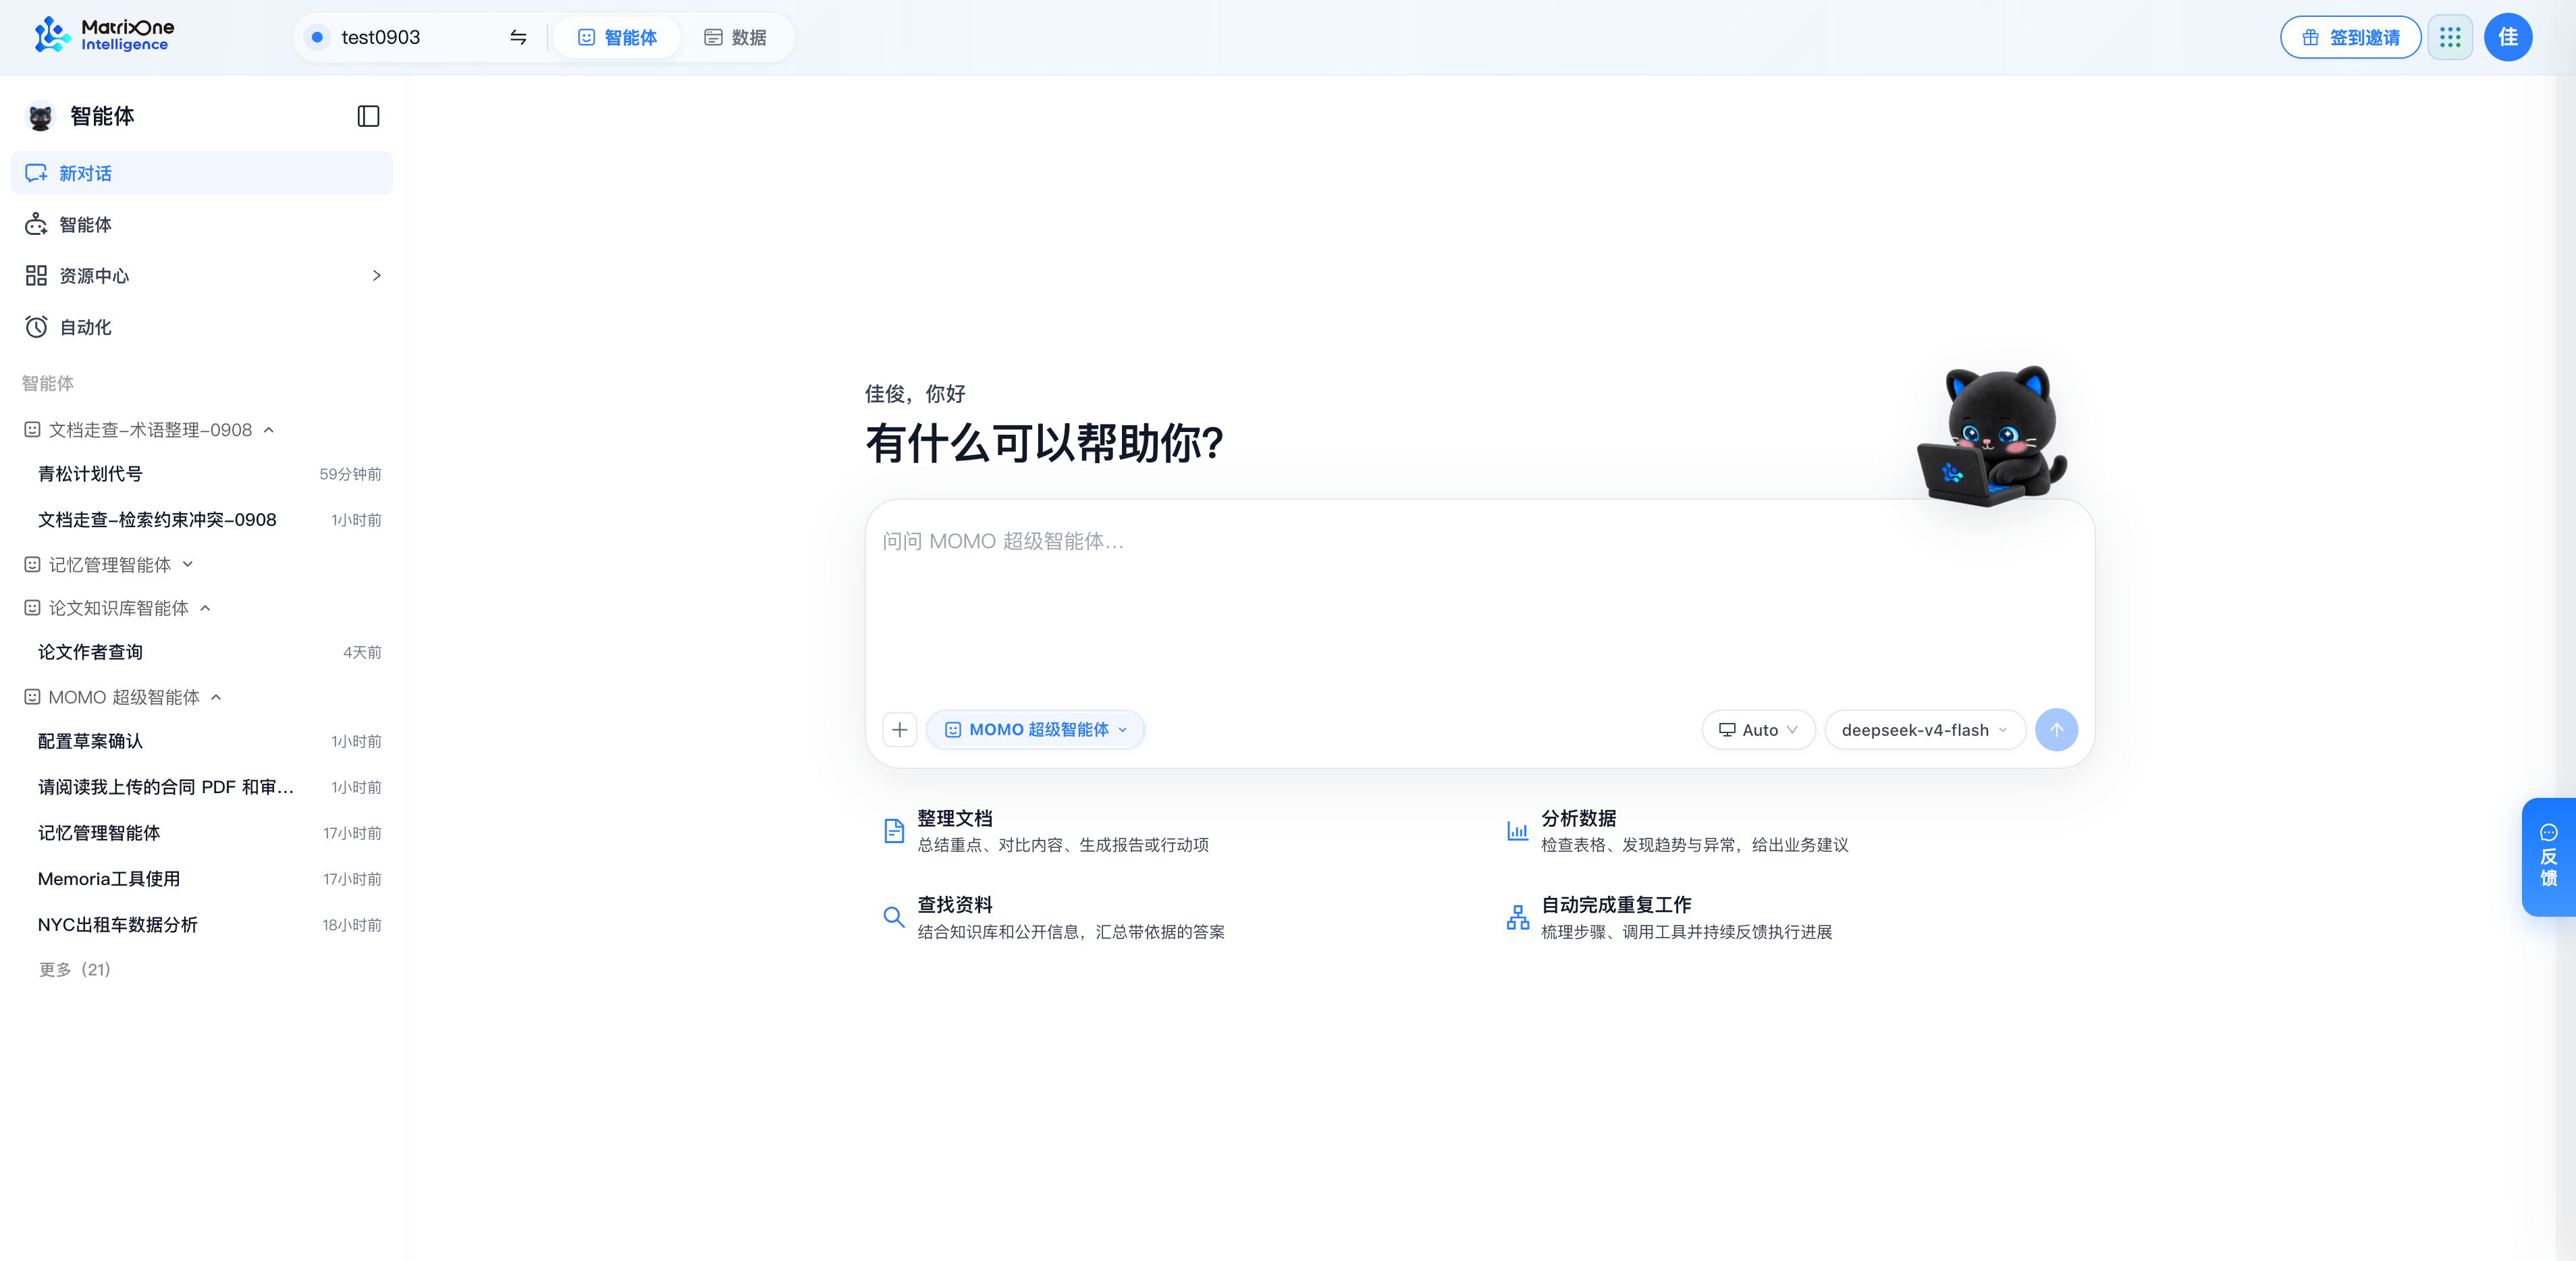Click the 签到邀请 button

click(2350, 37)
